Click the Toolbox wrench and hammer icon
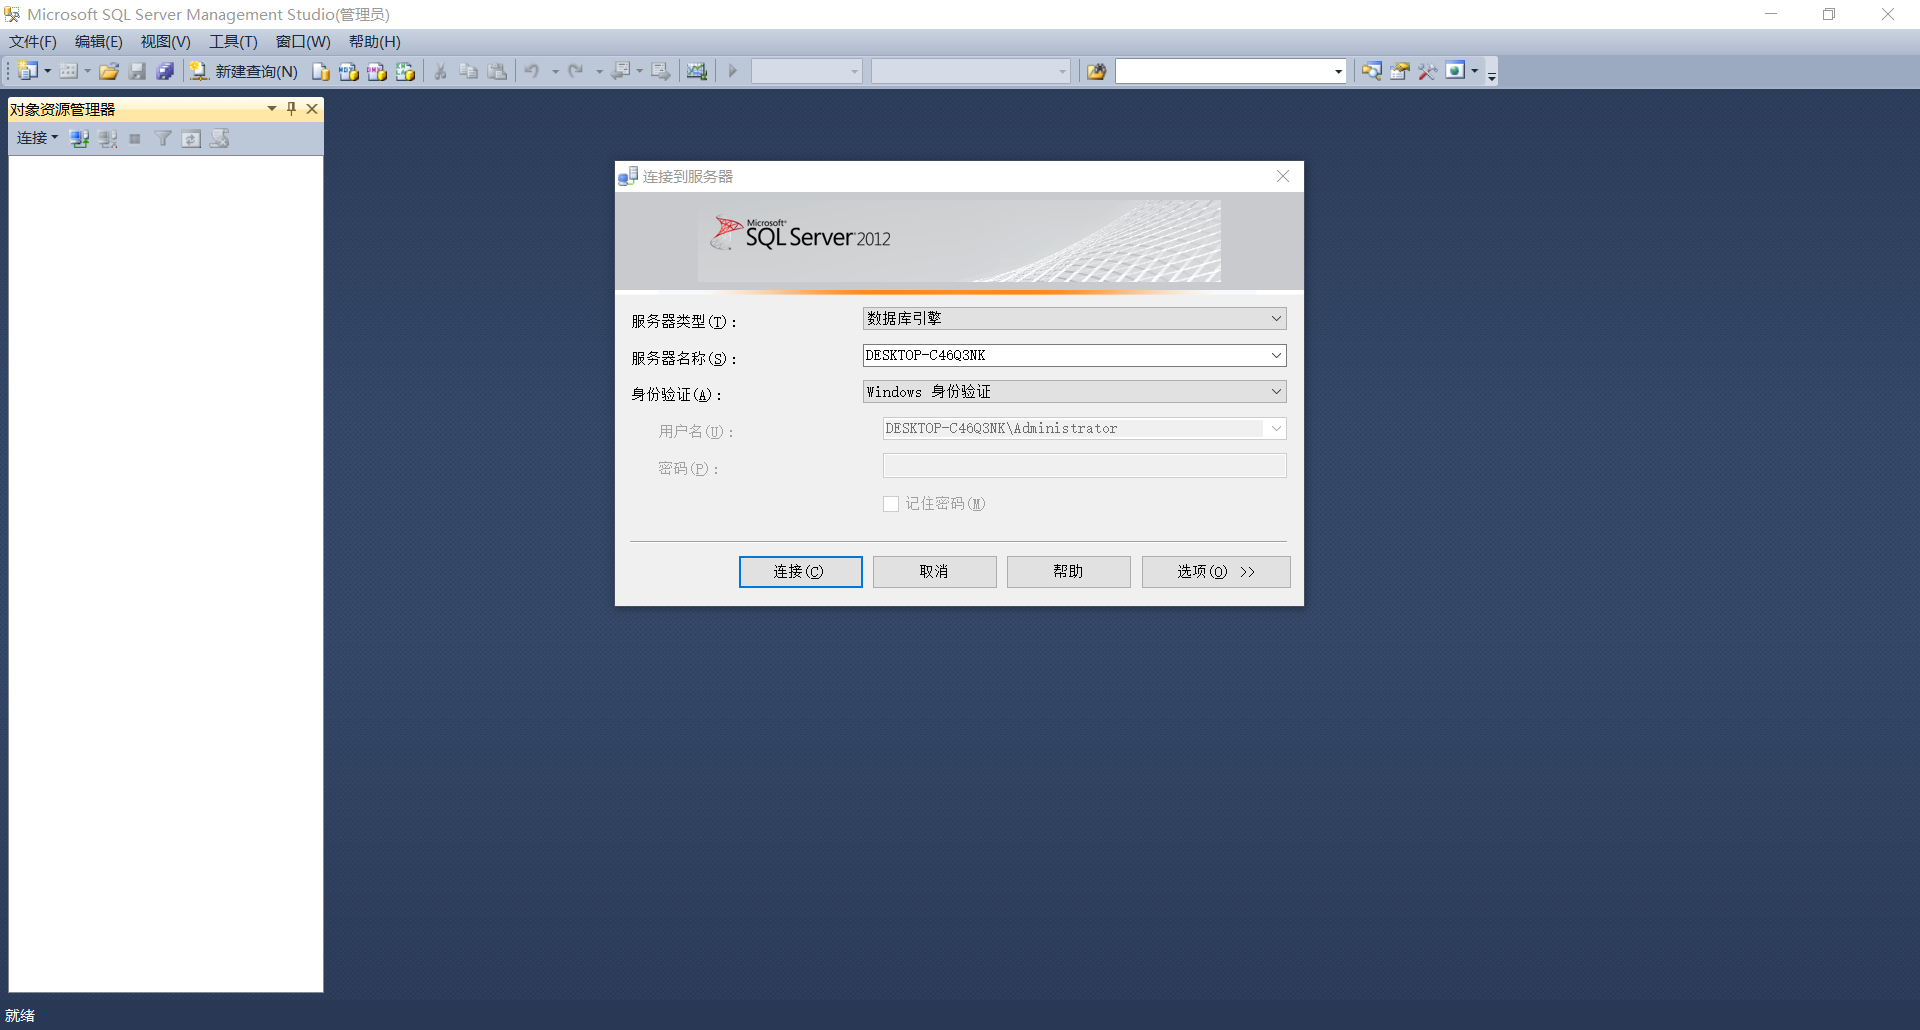Screen dimensions: 1920x1030 pos(1428,71)
